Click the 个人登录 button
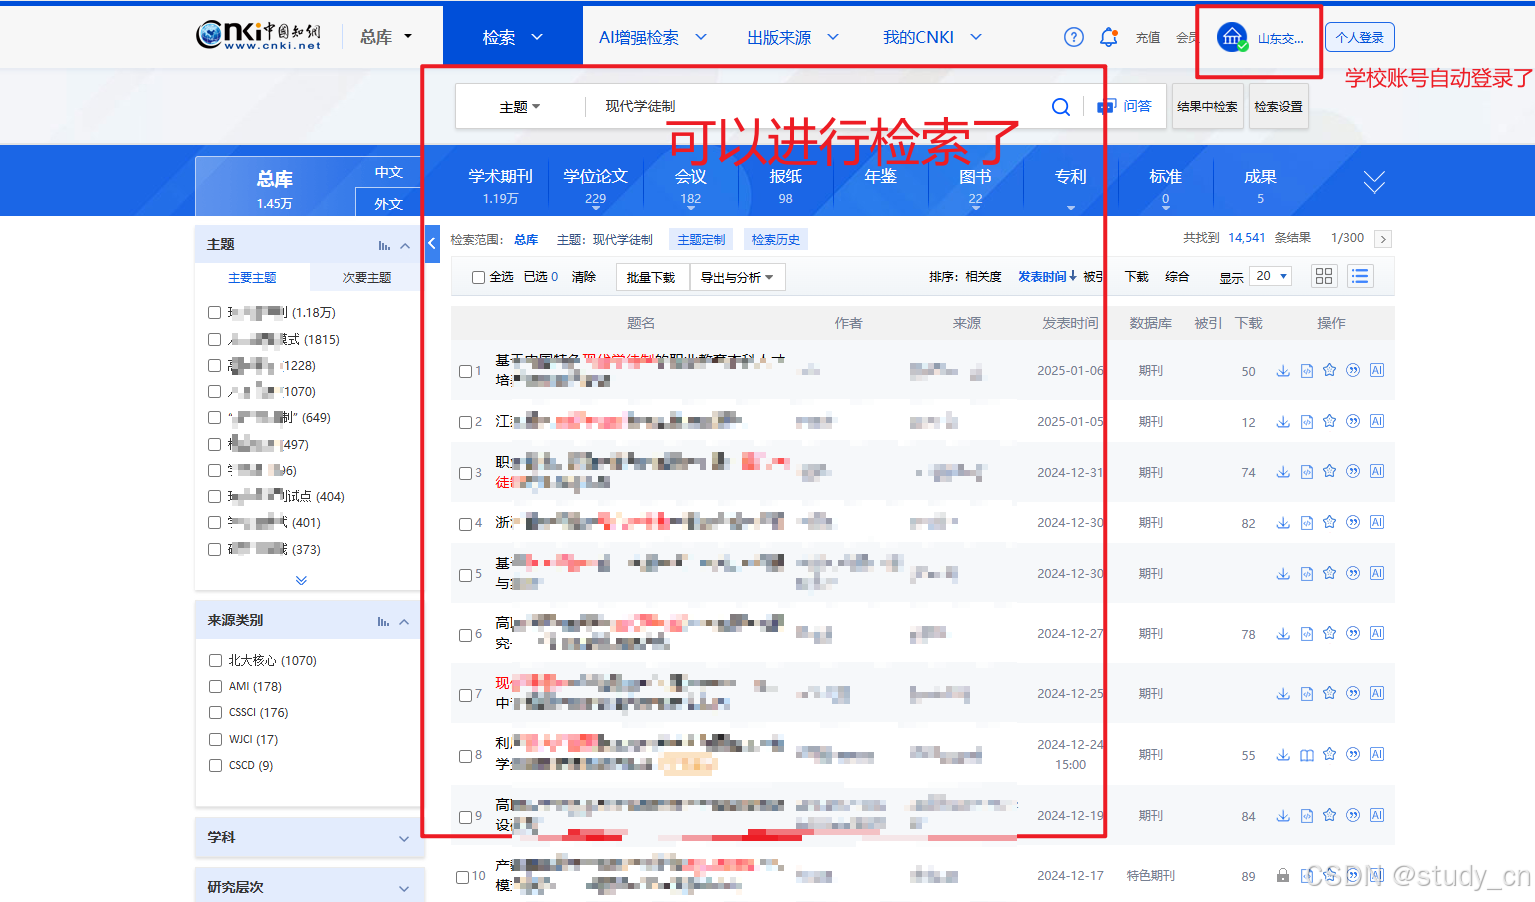The height and width of the screenshot is (902, 1535). click(1360, 37)
